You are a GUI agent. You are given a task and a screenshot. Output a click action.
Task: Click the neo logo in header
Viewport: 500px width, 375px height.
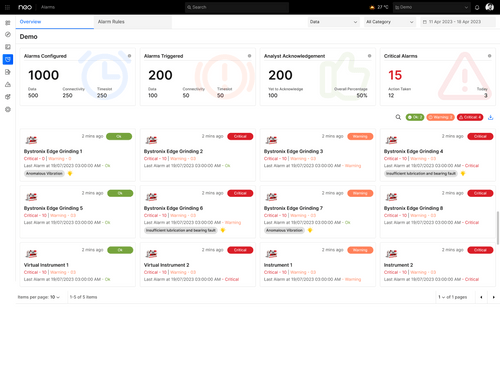pos(25,7)
